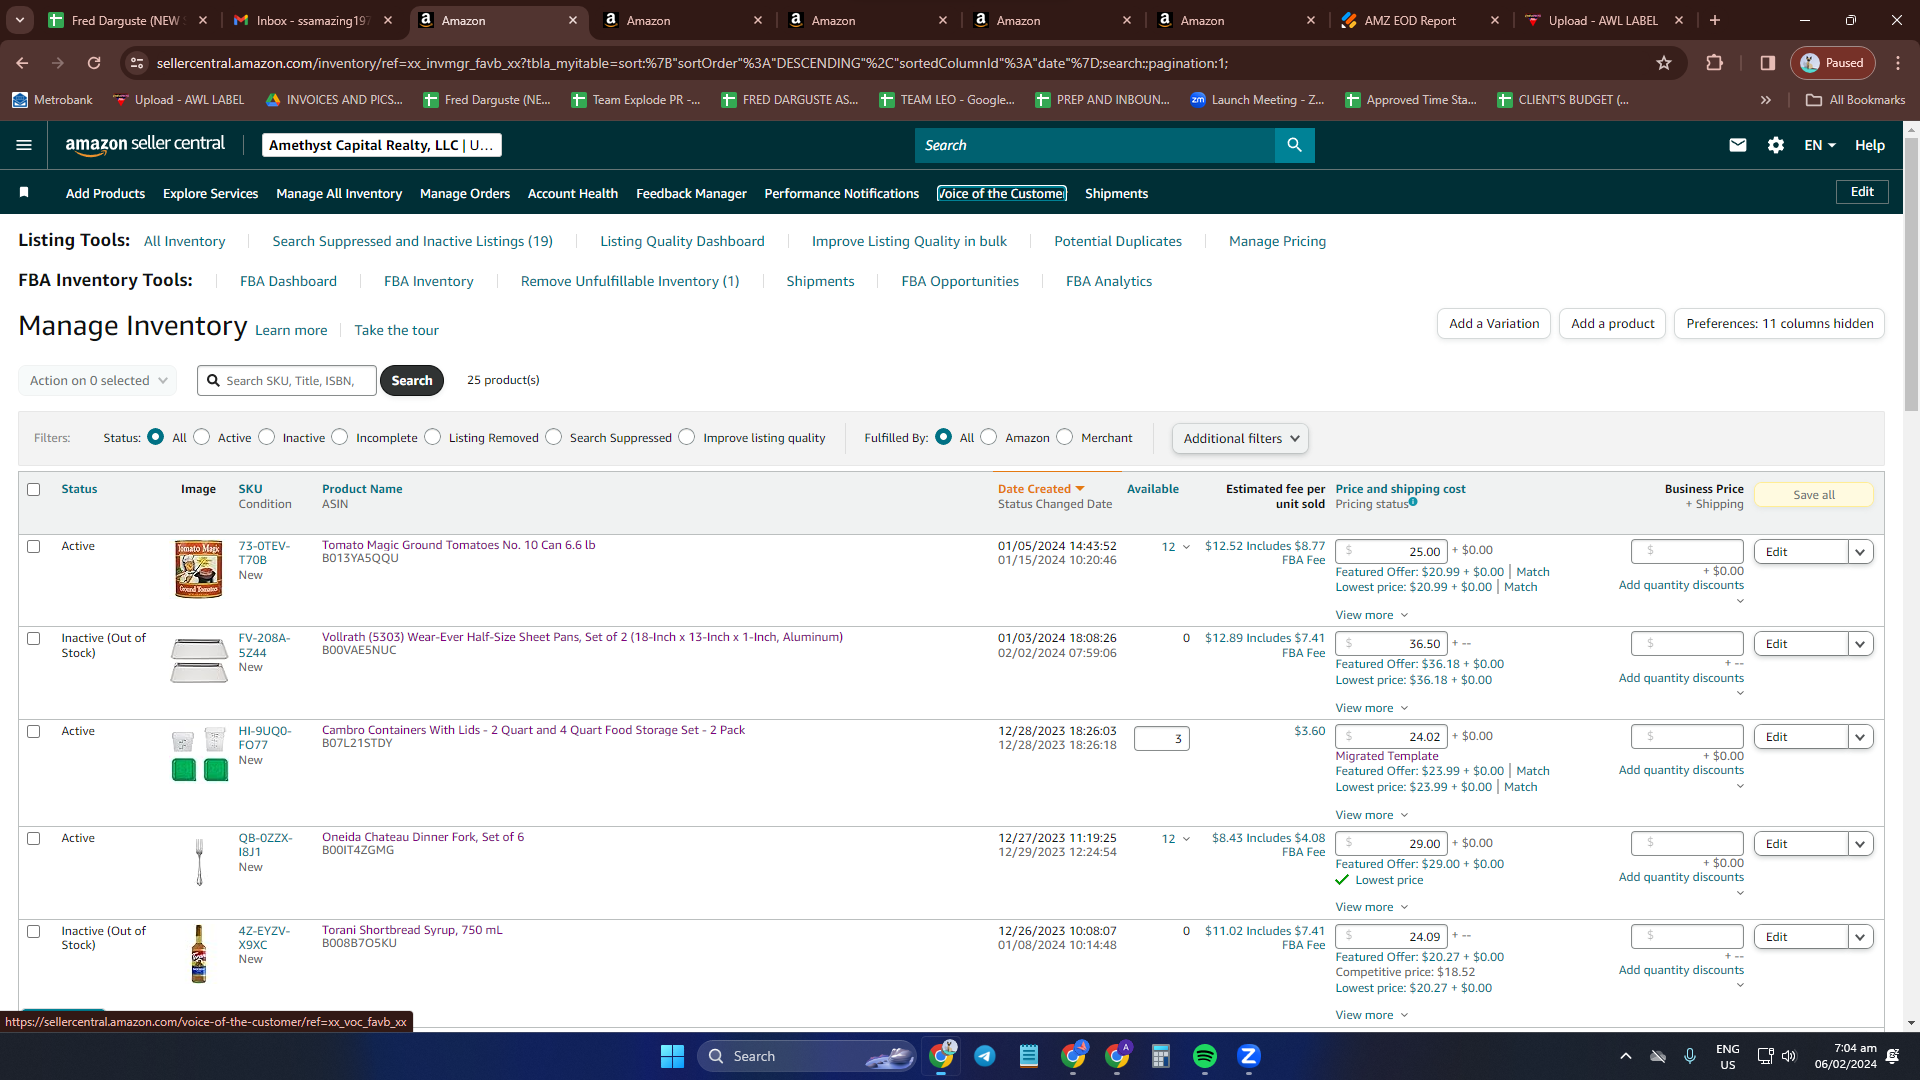
Task: Filter Fulfilled By Amazon radio button
Action: pyautogui.click(x=989, y=437)
